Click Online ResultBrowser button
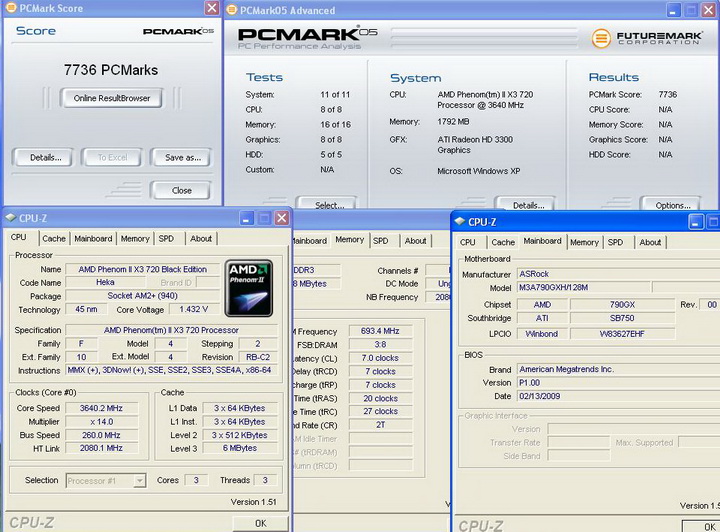720x532 pixels. pyautogui.click(x=111, y=98)
